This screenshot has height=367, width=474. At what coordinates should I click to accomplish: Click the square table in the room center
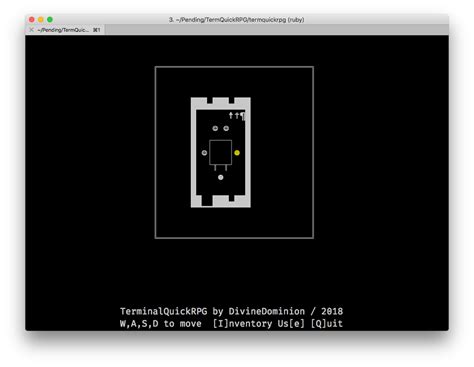[x=221, y=153]
